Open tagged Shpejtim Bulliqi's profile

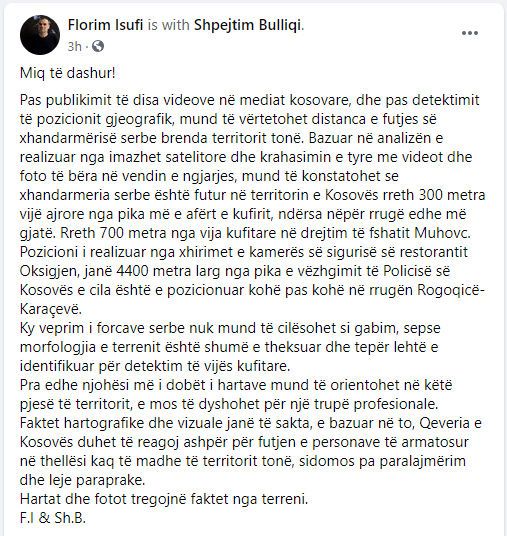(248, 25)
